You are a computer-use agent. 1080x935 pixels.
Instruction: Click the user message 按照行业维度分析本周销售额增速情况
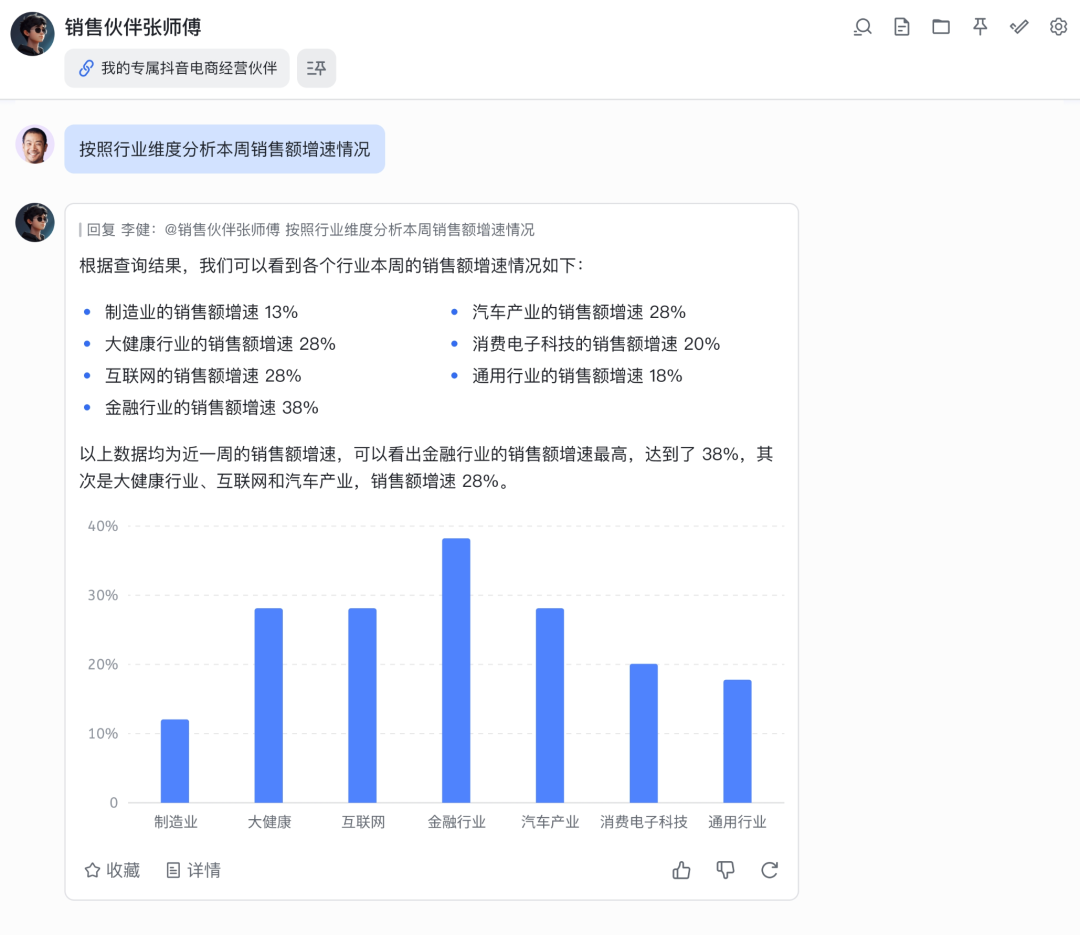click(225, 149)
